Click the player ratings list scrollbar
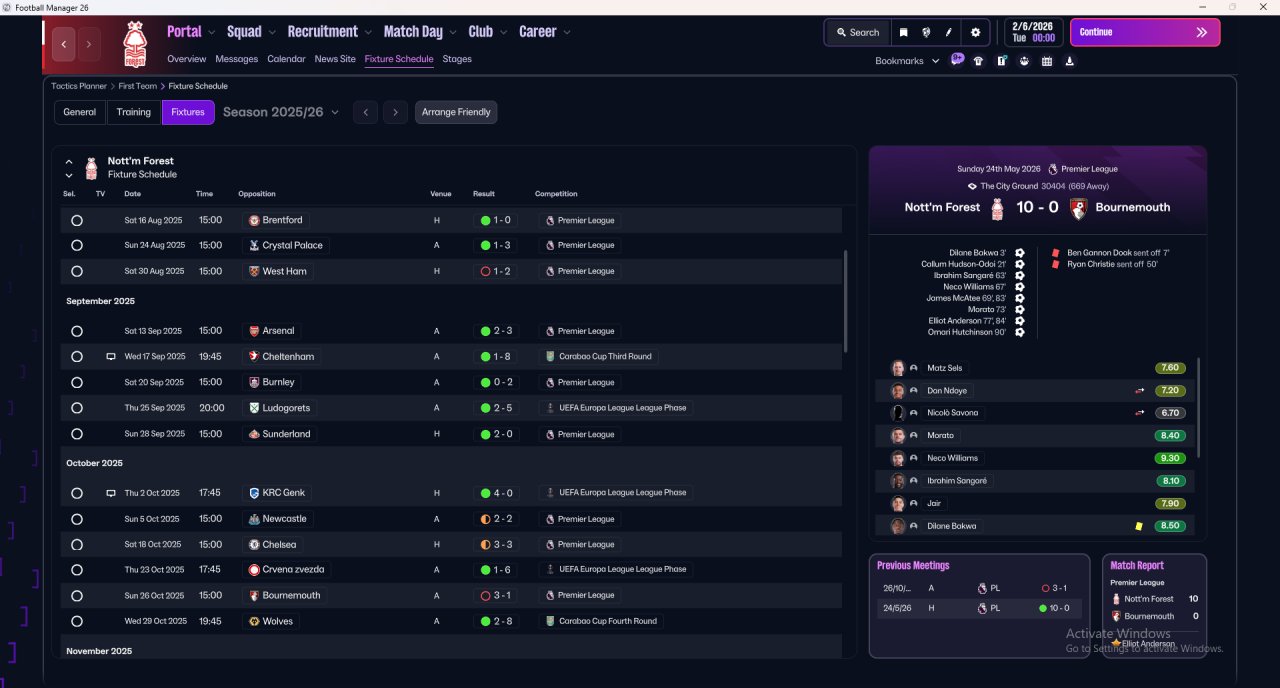 click(x=1197, y=410)
